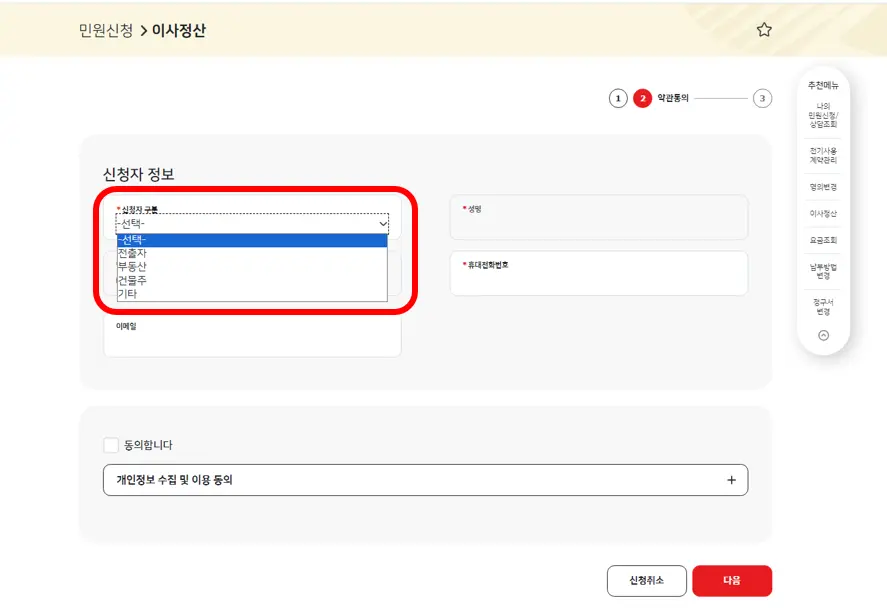The height and width of the screenshot is (611, 887).
Task: Click the star bookmark icon
Action: pos(764,30)
